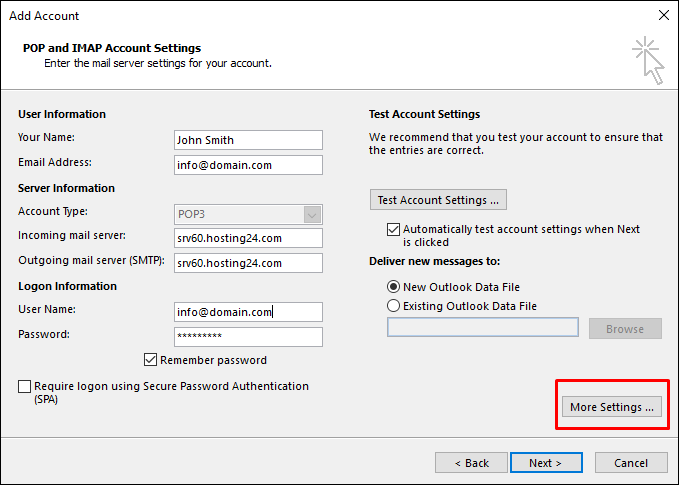This screenshot has height=485, width=679.
Task: Uncheck Automatically test account settings checkbox
Action: pos(393,229)
